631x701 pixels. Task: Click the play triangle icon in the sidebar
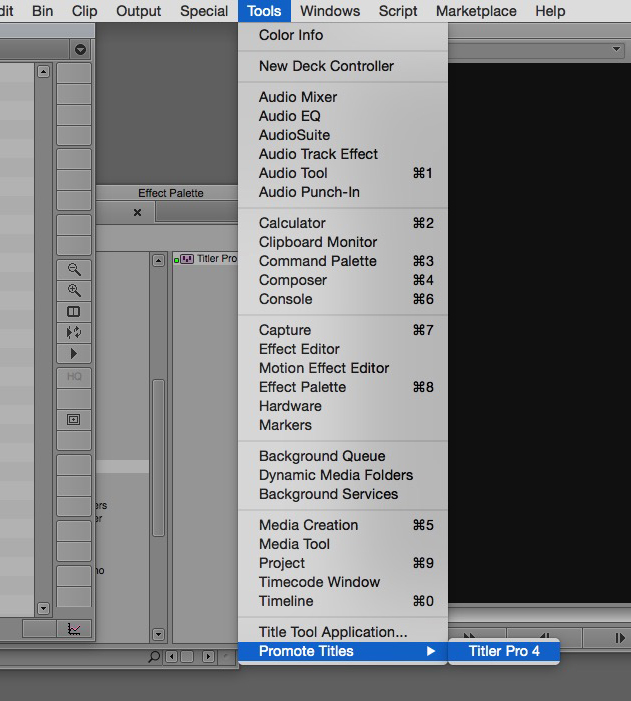coord(74,354)
